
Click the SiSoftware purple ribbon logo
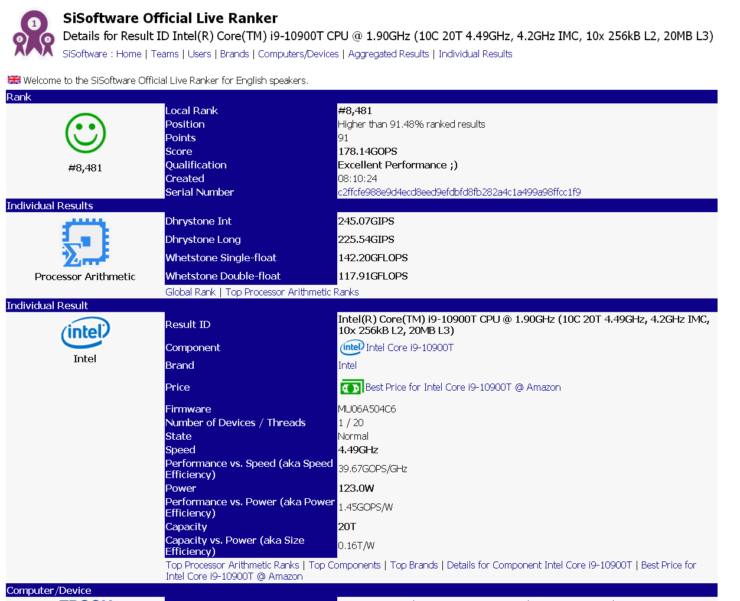(x=33, y=33)
